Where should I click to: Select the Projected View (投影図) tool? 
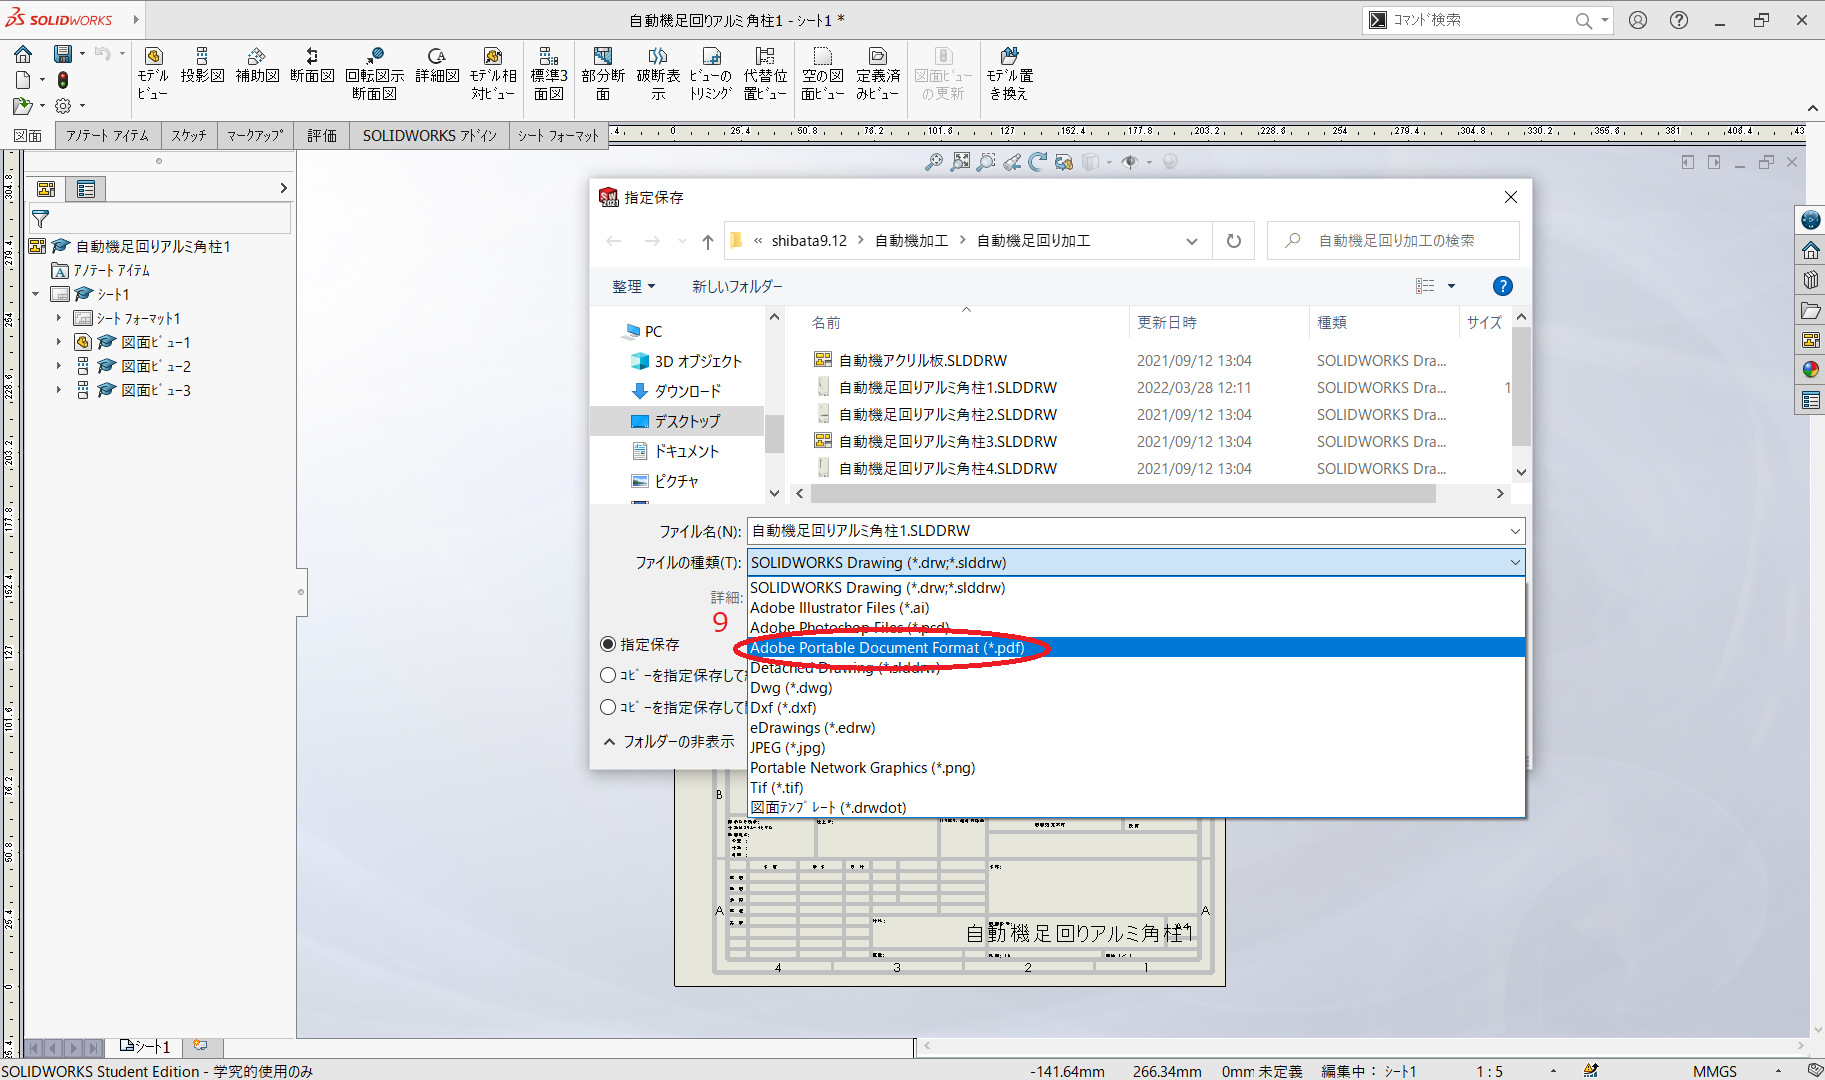(x=202, y=65)
